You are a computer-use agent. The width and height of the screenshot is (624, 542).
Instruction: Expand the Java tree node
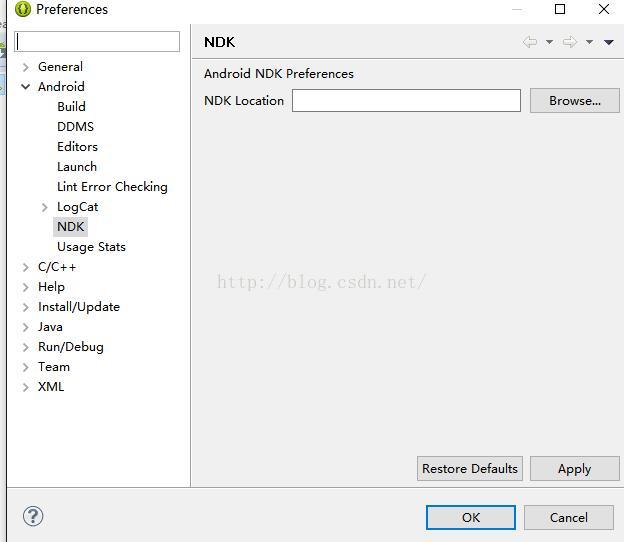26,327
